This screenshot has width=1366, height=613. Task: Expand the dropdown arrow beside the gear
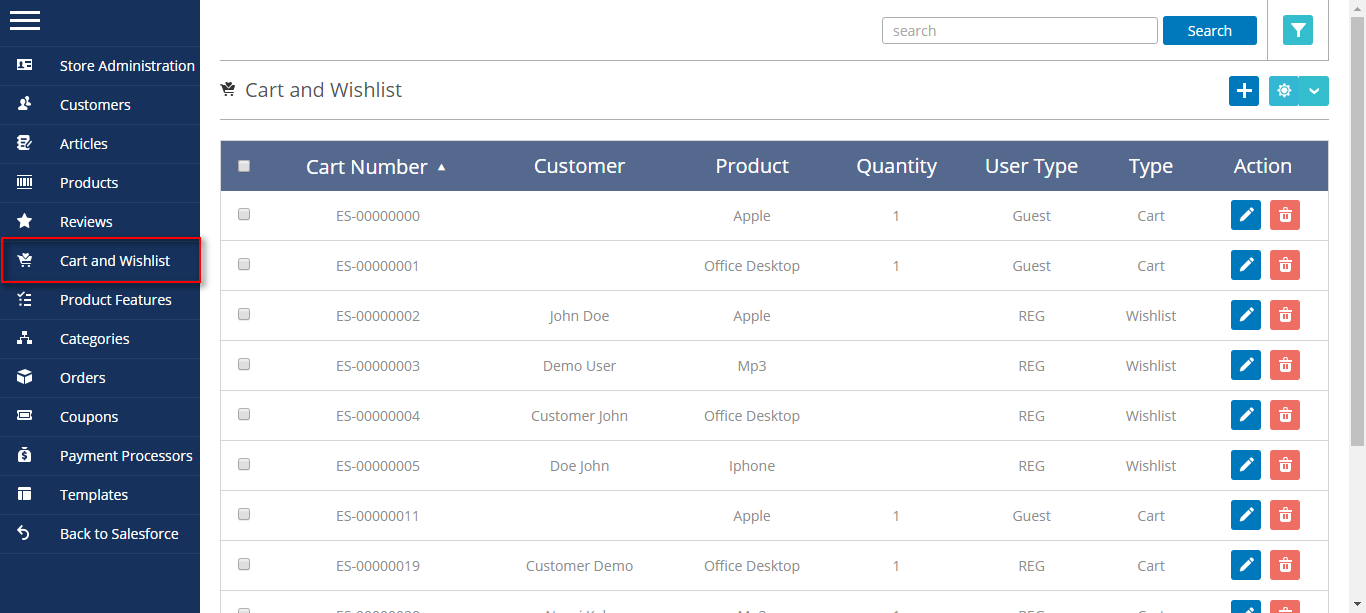coord(1314,91)
